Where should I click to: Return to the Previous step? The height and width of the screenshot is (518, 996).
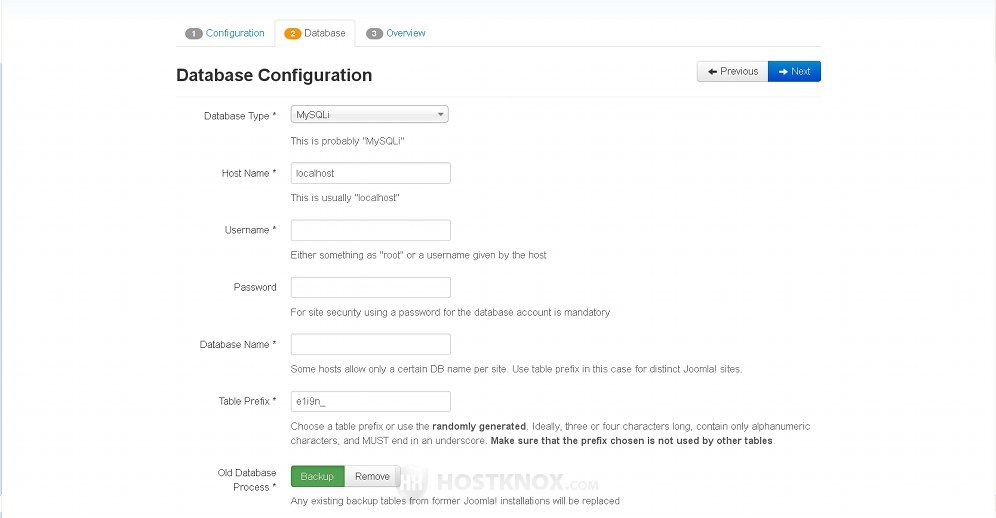click(732, 71)
